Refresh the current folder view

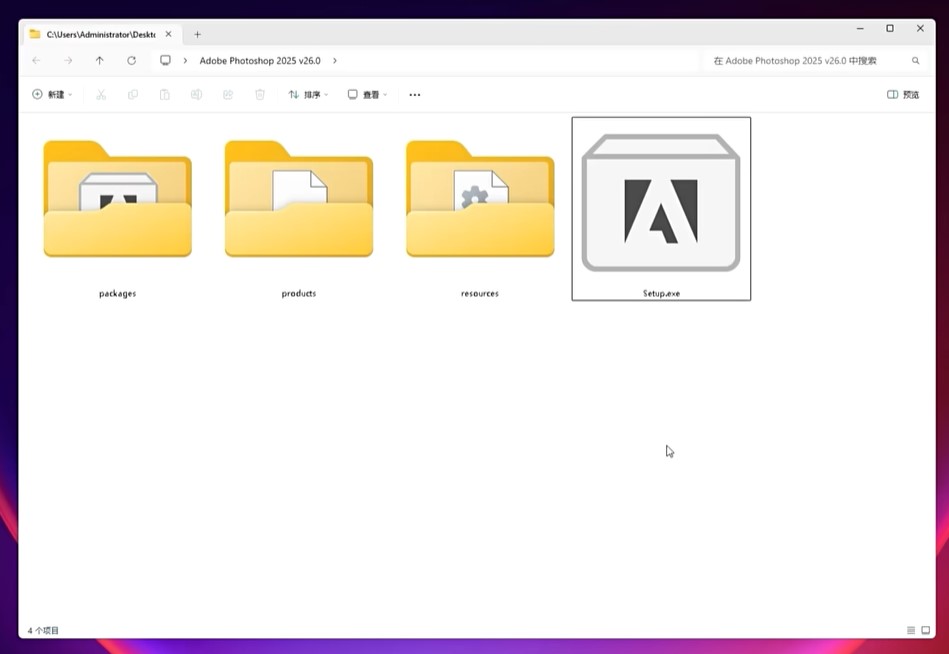click(131, 60)
